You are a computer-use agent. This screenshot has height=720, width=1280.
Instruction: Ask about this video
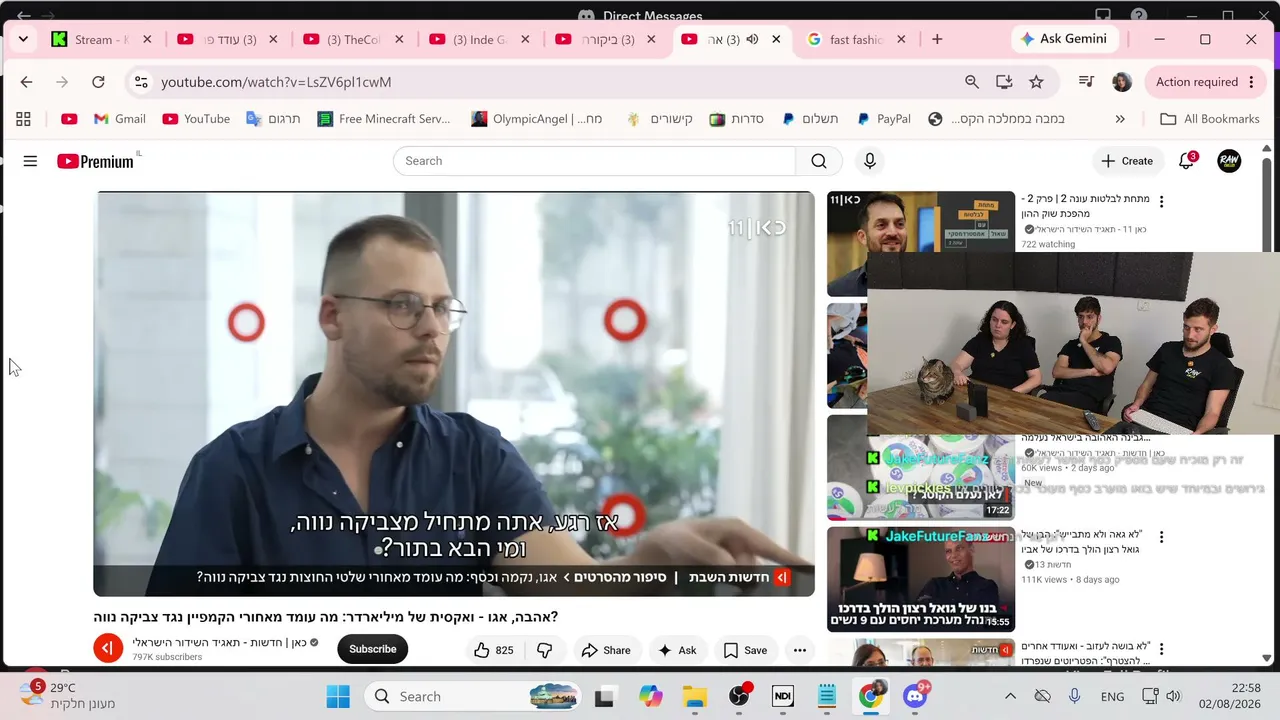click(677, 650)
